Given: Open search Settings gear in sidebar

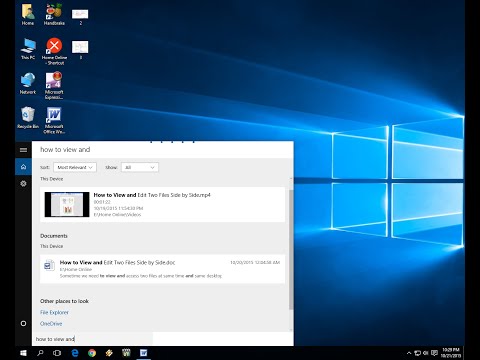Looking at the screenshot, I should pos(23,183).
